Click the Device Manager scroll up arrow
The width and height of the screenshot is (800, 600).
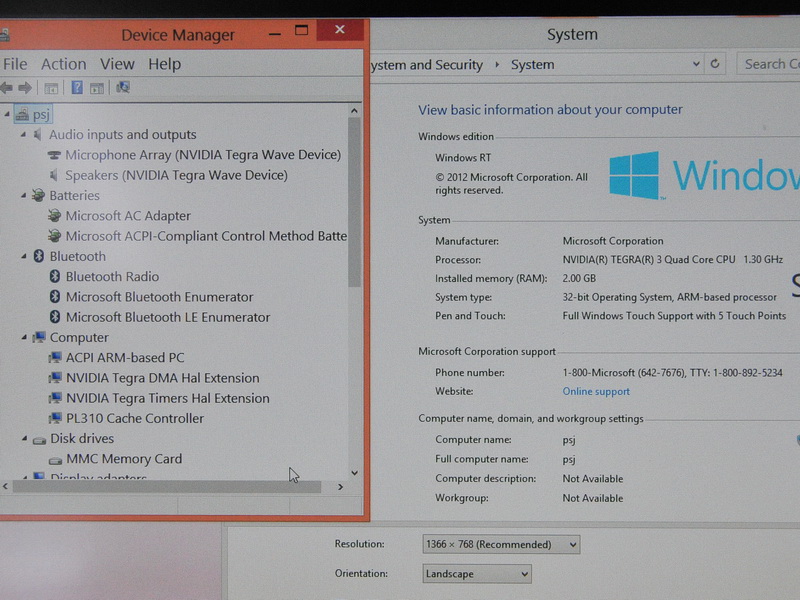pyautogui.click(x=355, y=111)
